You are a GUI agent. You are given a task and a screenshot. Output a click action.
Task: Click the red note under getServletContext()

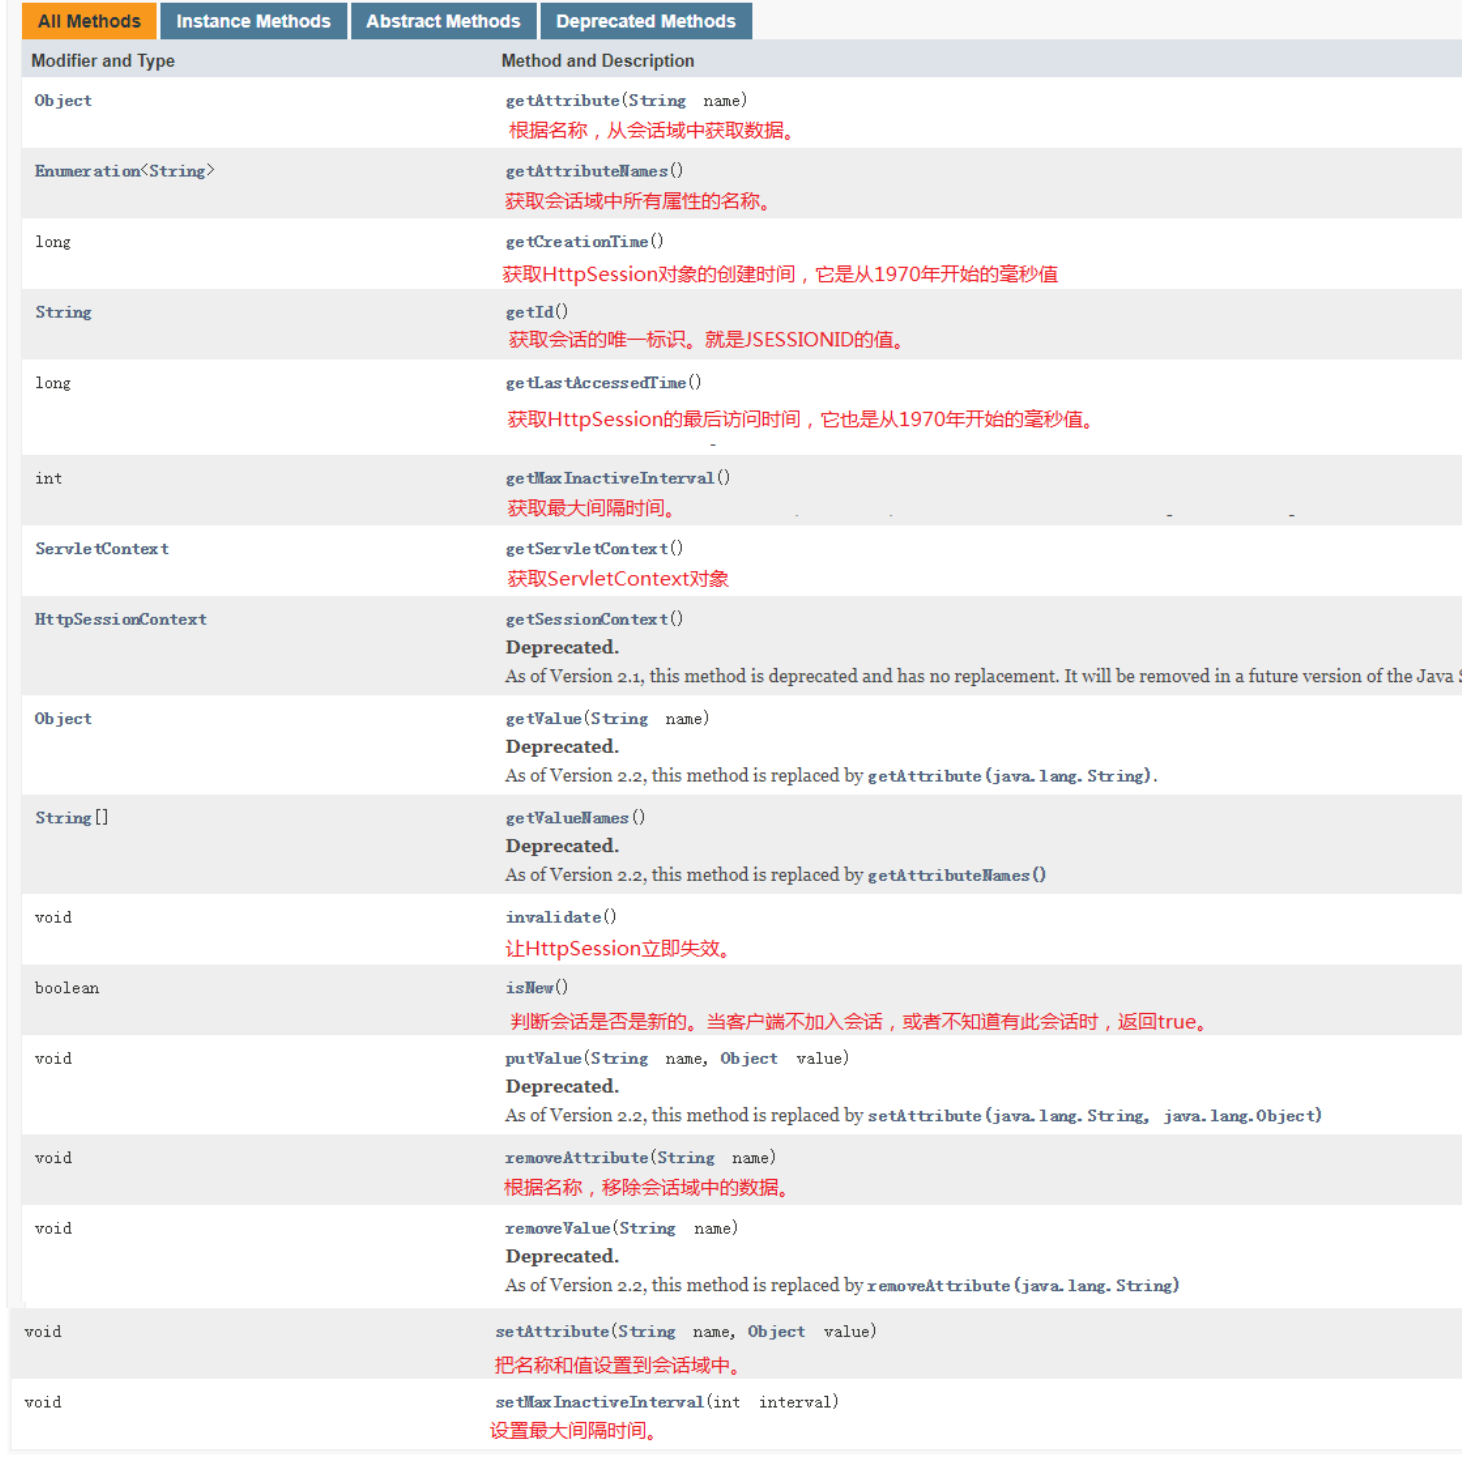coord(618,578)
